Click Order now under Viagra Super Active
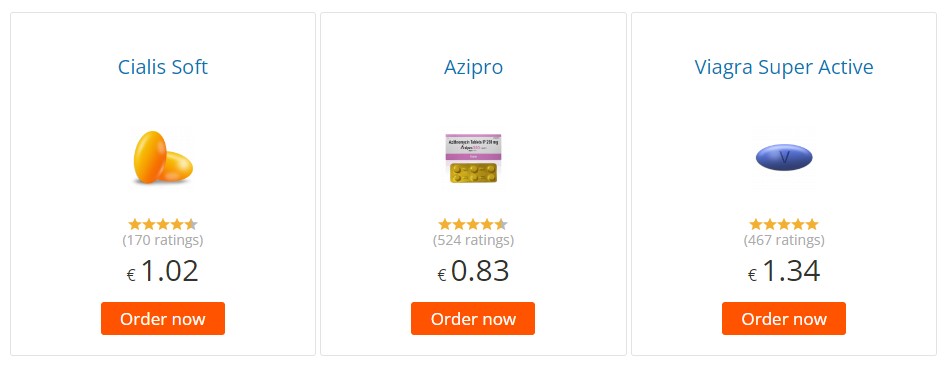Screen dimensions: 951x366 [784, 319]
